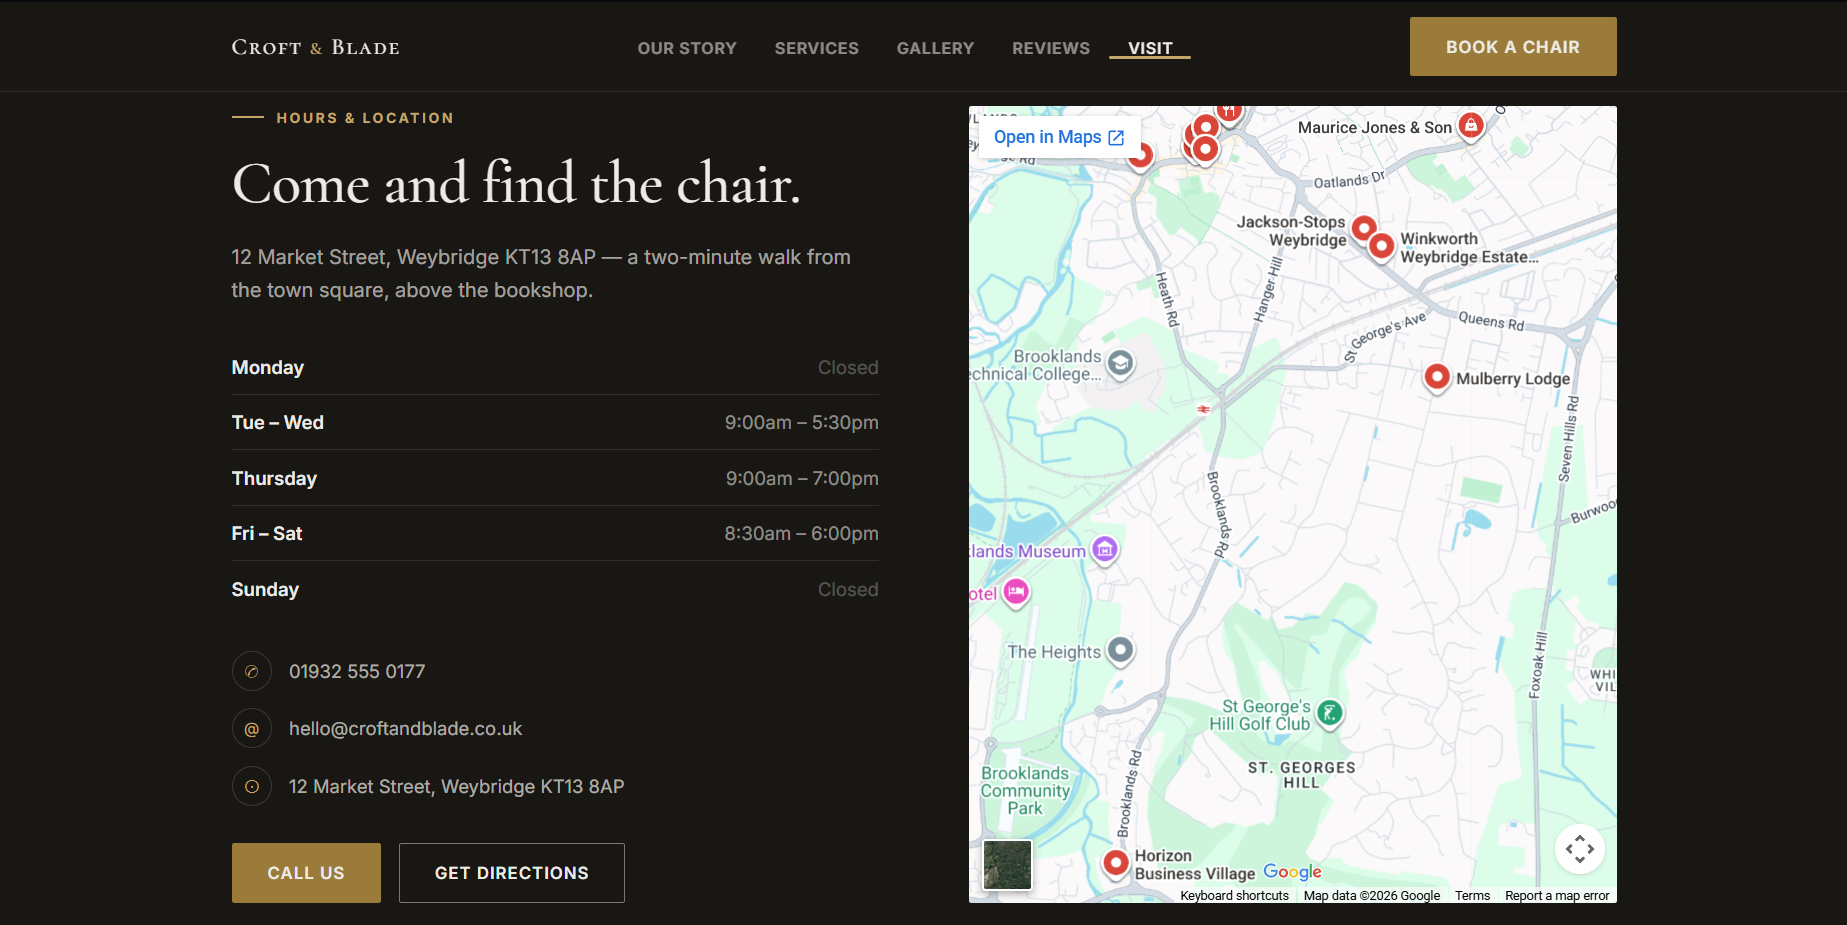Click the Horizon Business Village map pin
1847x925 pixels.
(x=1116, y=862)
